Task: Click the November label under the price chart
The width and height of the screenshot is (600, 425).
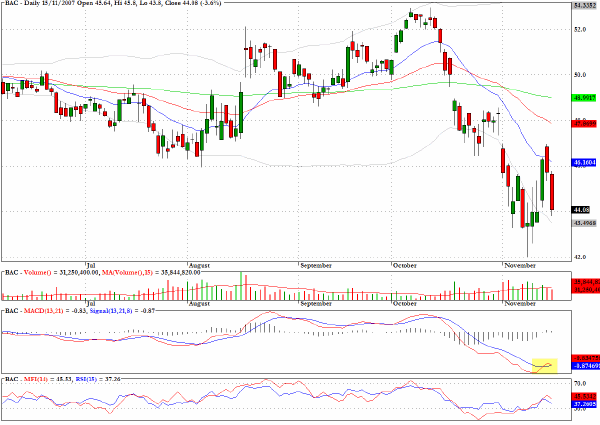Action: 520,265
